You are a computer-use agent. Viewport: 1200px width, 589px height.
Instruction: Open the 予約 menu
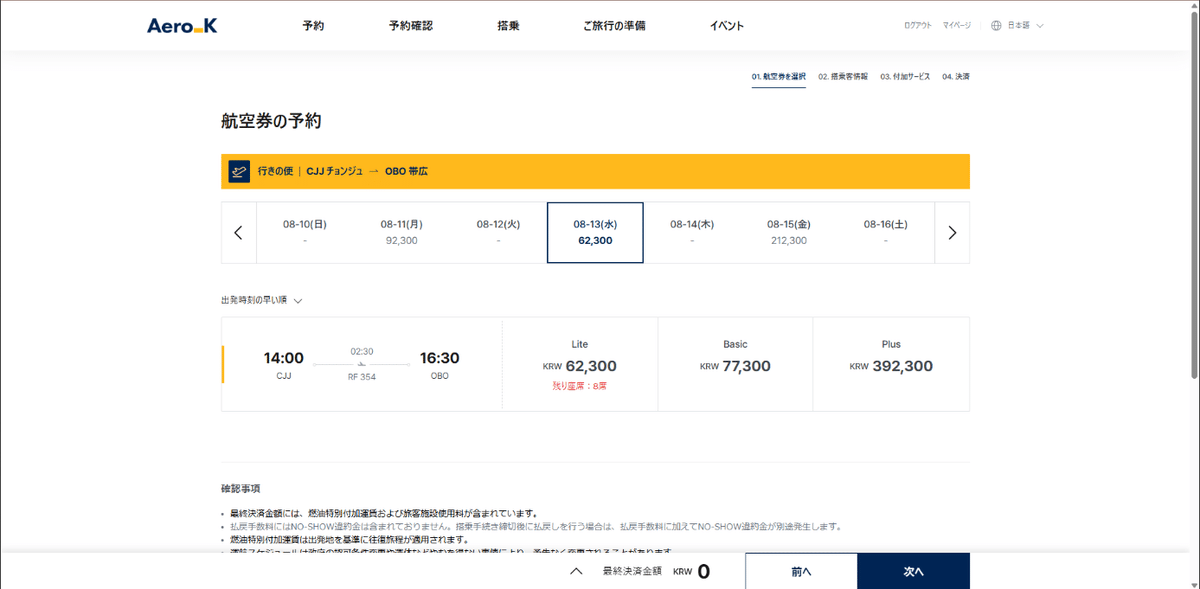click(x=313, y=26)
